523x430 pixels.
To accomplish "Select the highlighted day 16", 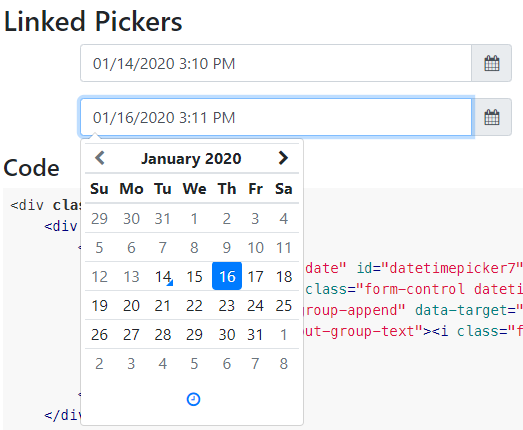I will (x=227, y=276).
